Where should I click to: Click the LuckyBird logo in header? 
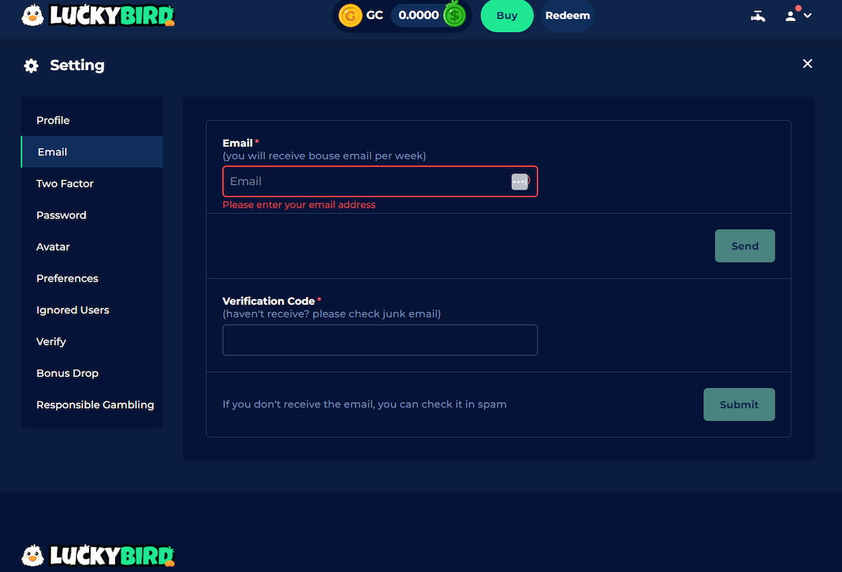pyautogui.click(x=98, y=15)
